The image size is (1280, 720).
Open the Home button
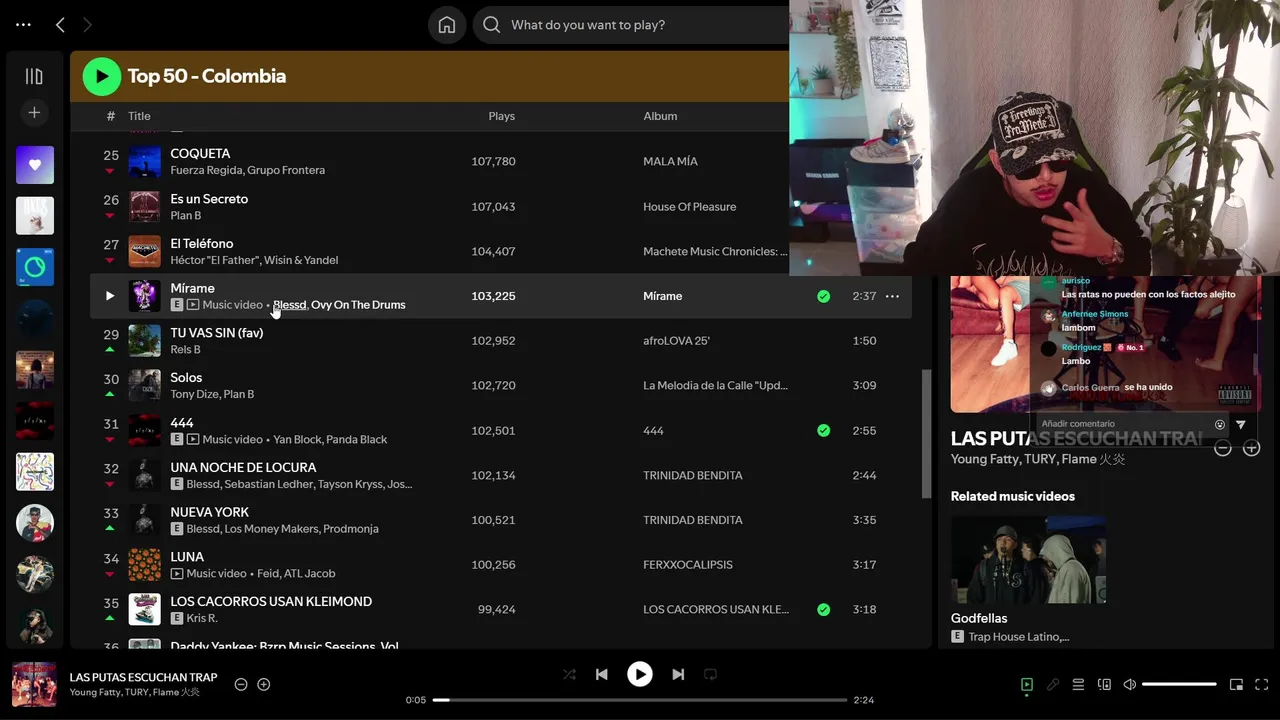tap(447, 25)
